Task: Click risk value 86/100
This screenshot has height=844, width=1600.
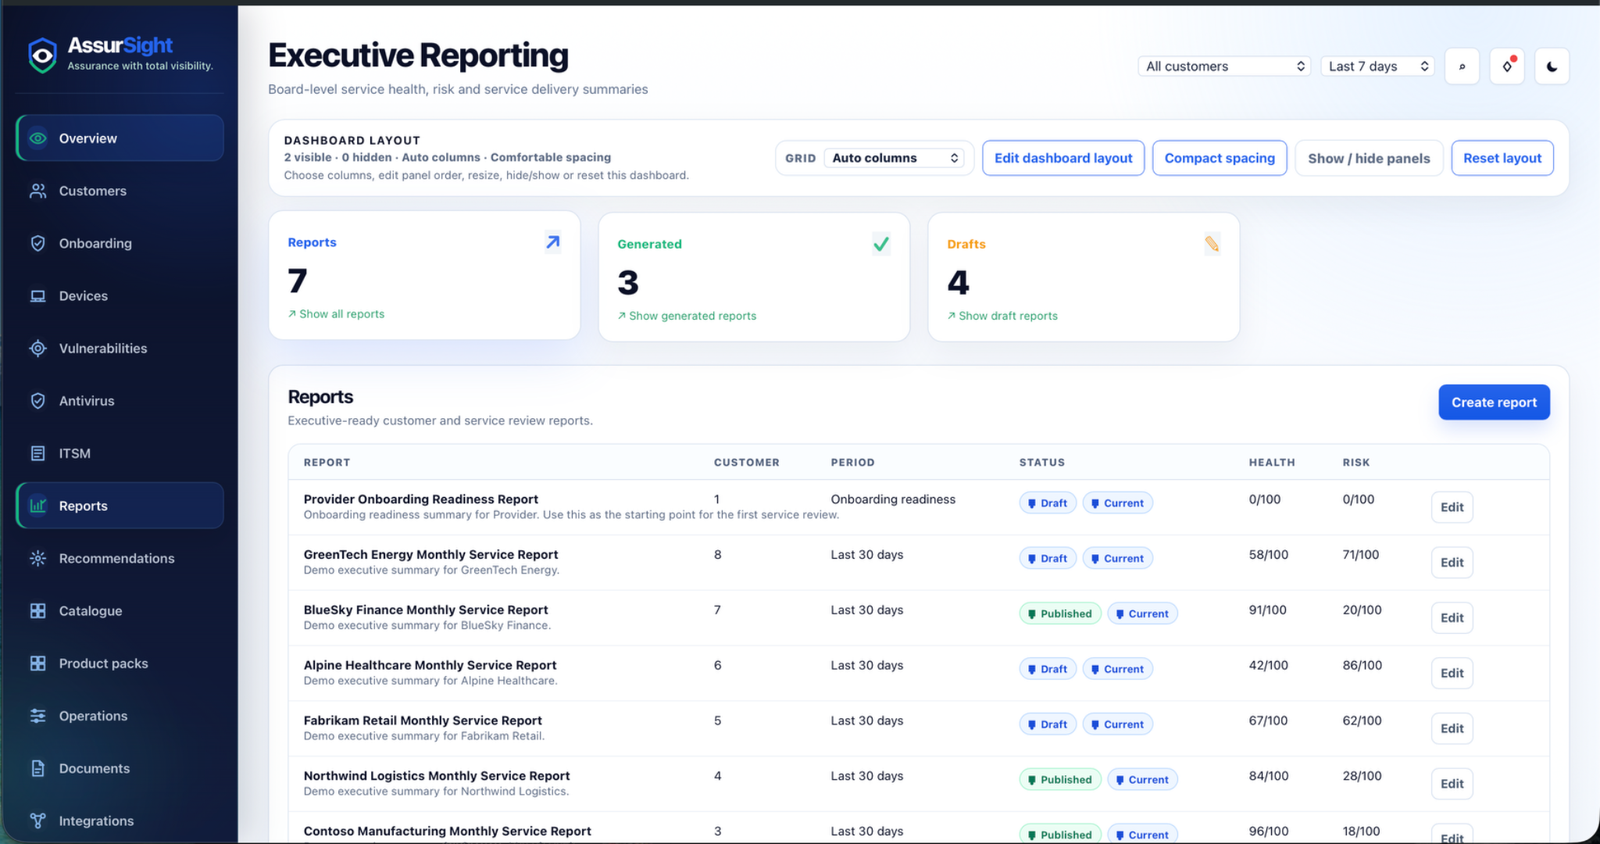Action: [x=1362, y=665]
